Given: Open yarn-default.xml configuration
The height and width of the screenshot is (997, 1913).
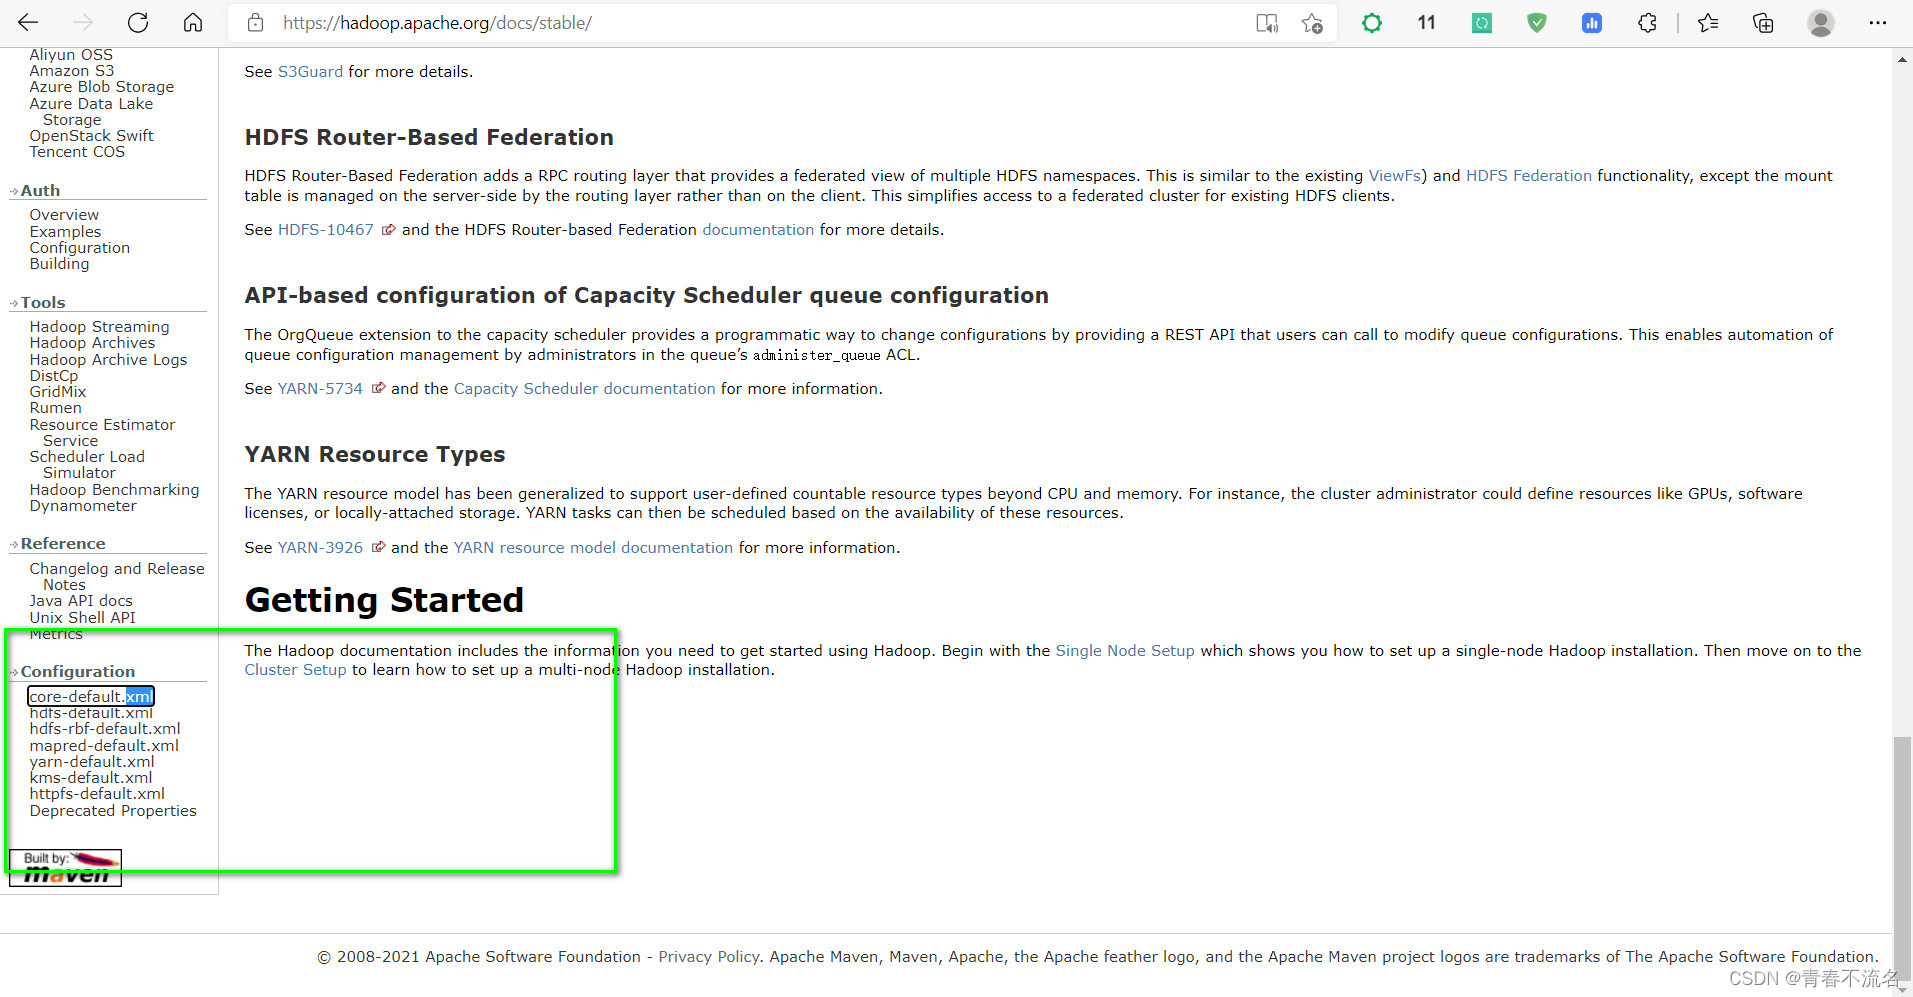Looking at the screenshot, I should point(92,762).
